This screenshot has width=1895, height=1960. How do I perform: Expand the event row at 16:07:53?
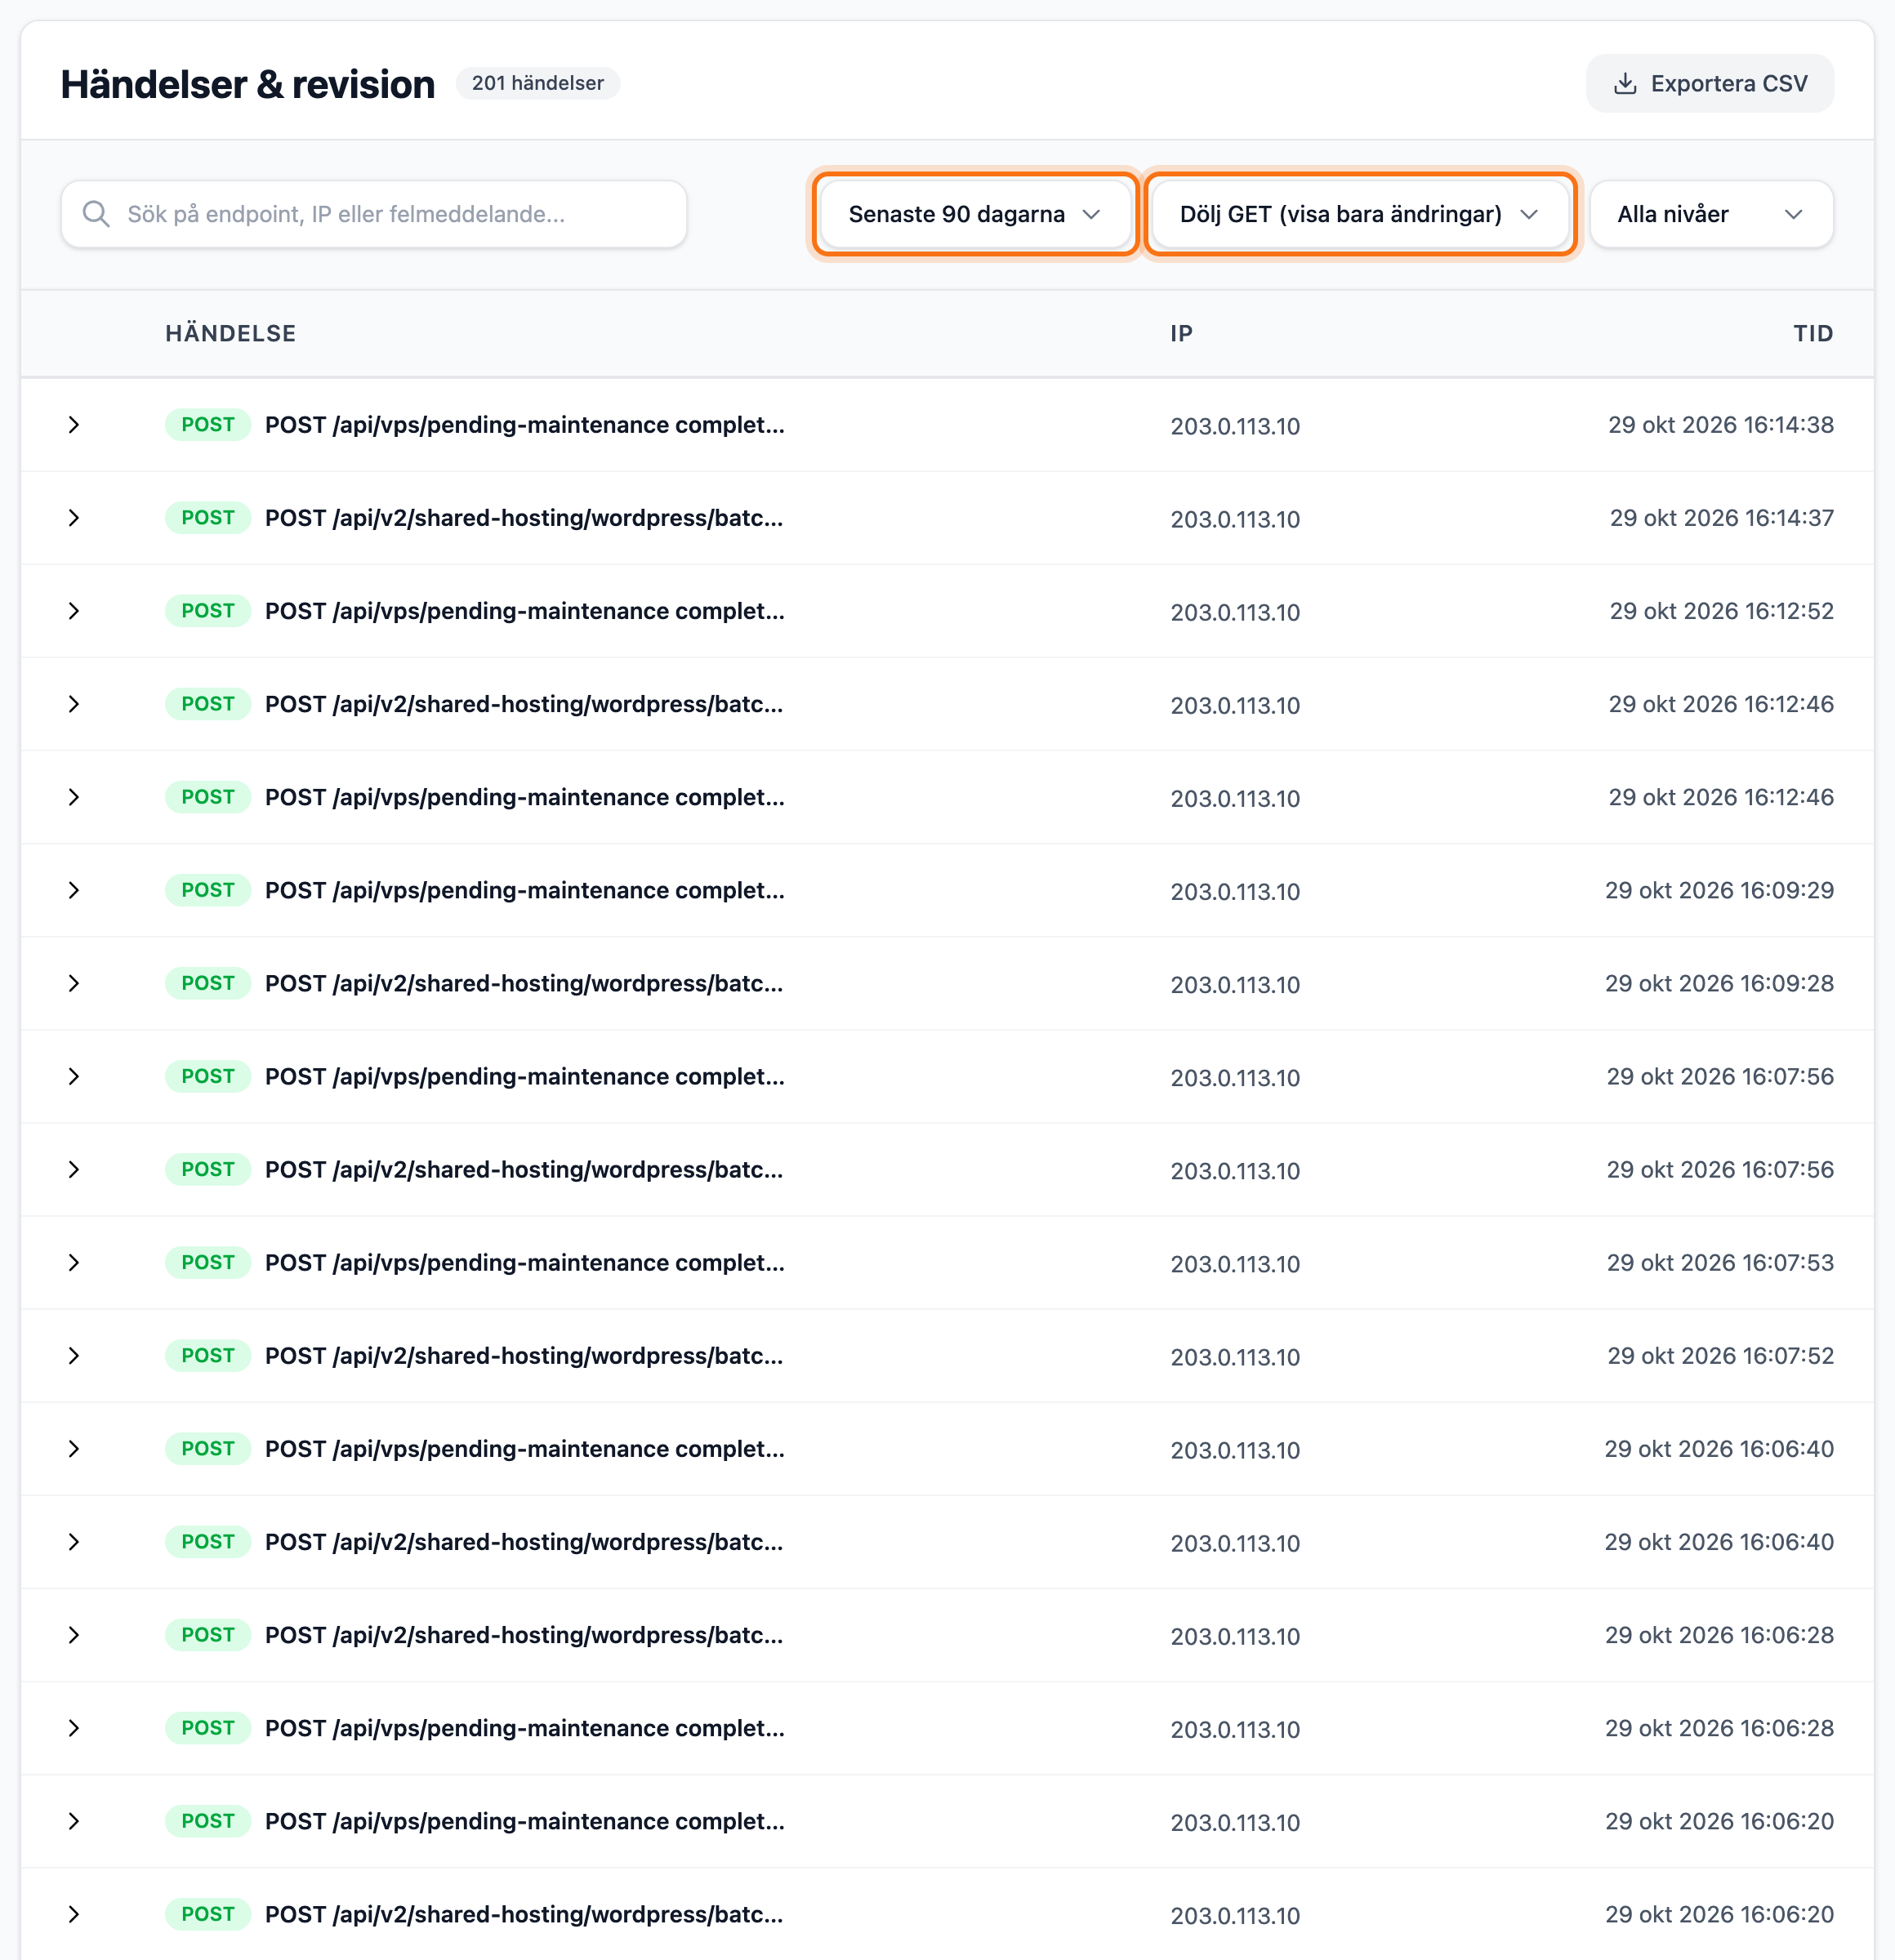point(73,1263)
